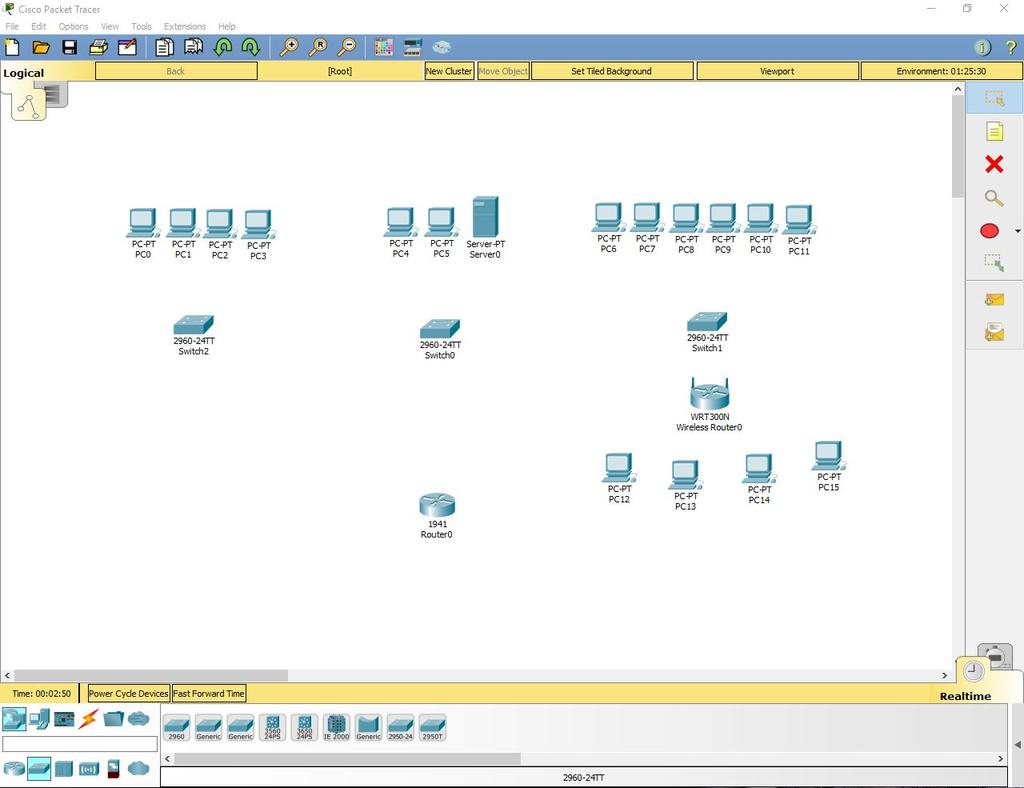
Task: Choose the Resize Shape tool
Action: [x=994, y=263]
